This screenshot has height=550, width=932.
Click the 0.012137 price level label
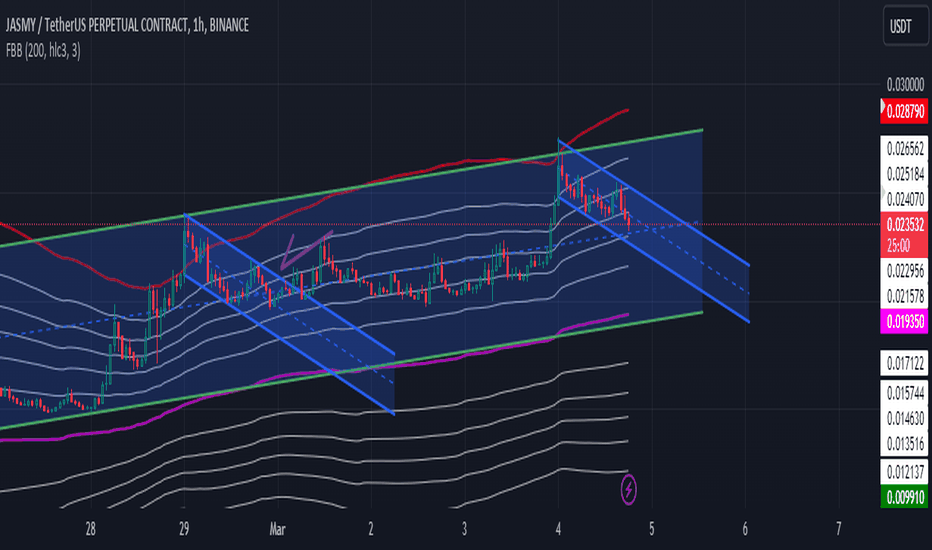[904, 472]
